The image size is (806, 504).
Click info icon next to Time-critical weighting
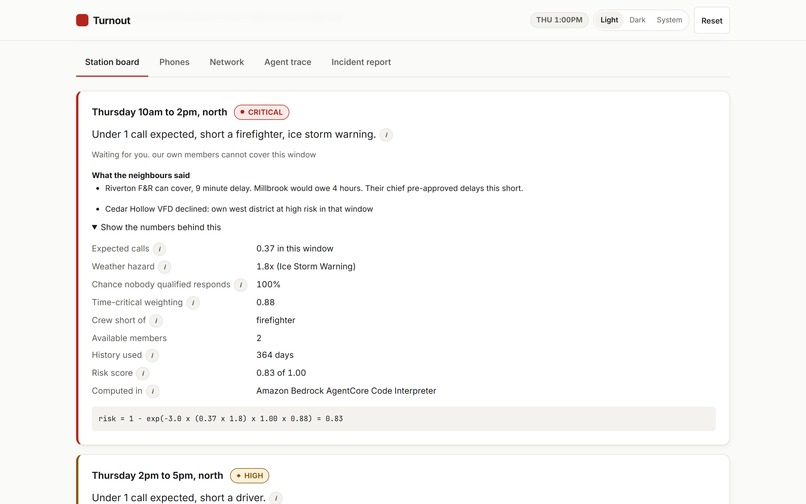pos(193,303)
